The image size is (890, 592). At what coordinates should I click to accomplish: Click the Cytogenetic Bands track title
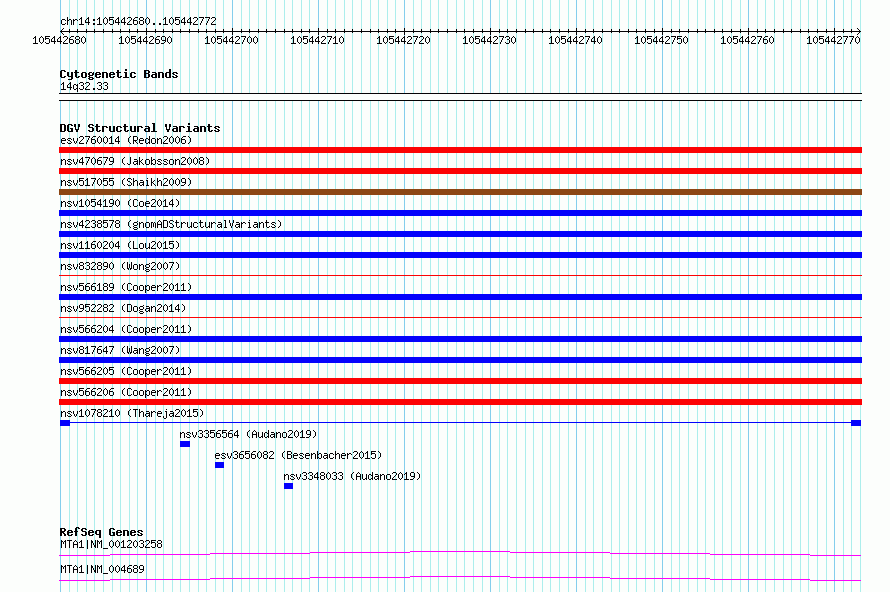tap(119, 74)
